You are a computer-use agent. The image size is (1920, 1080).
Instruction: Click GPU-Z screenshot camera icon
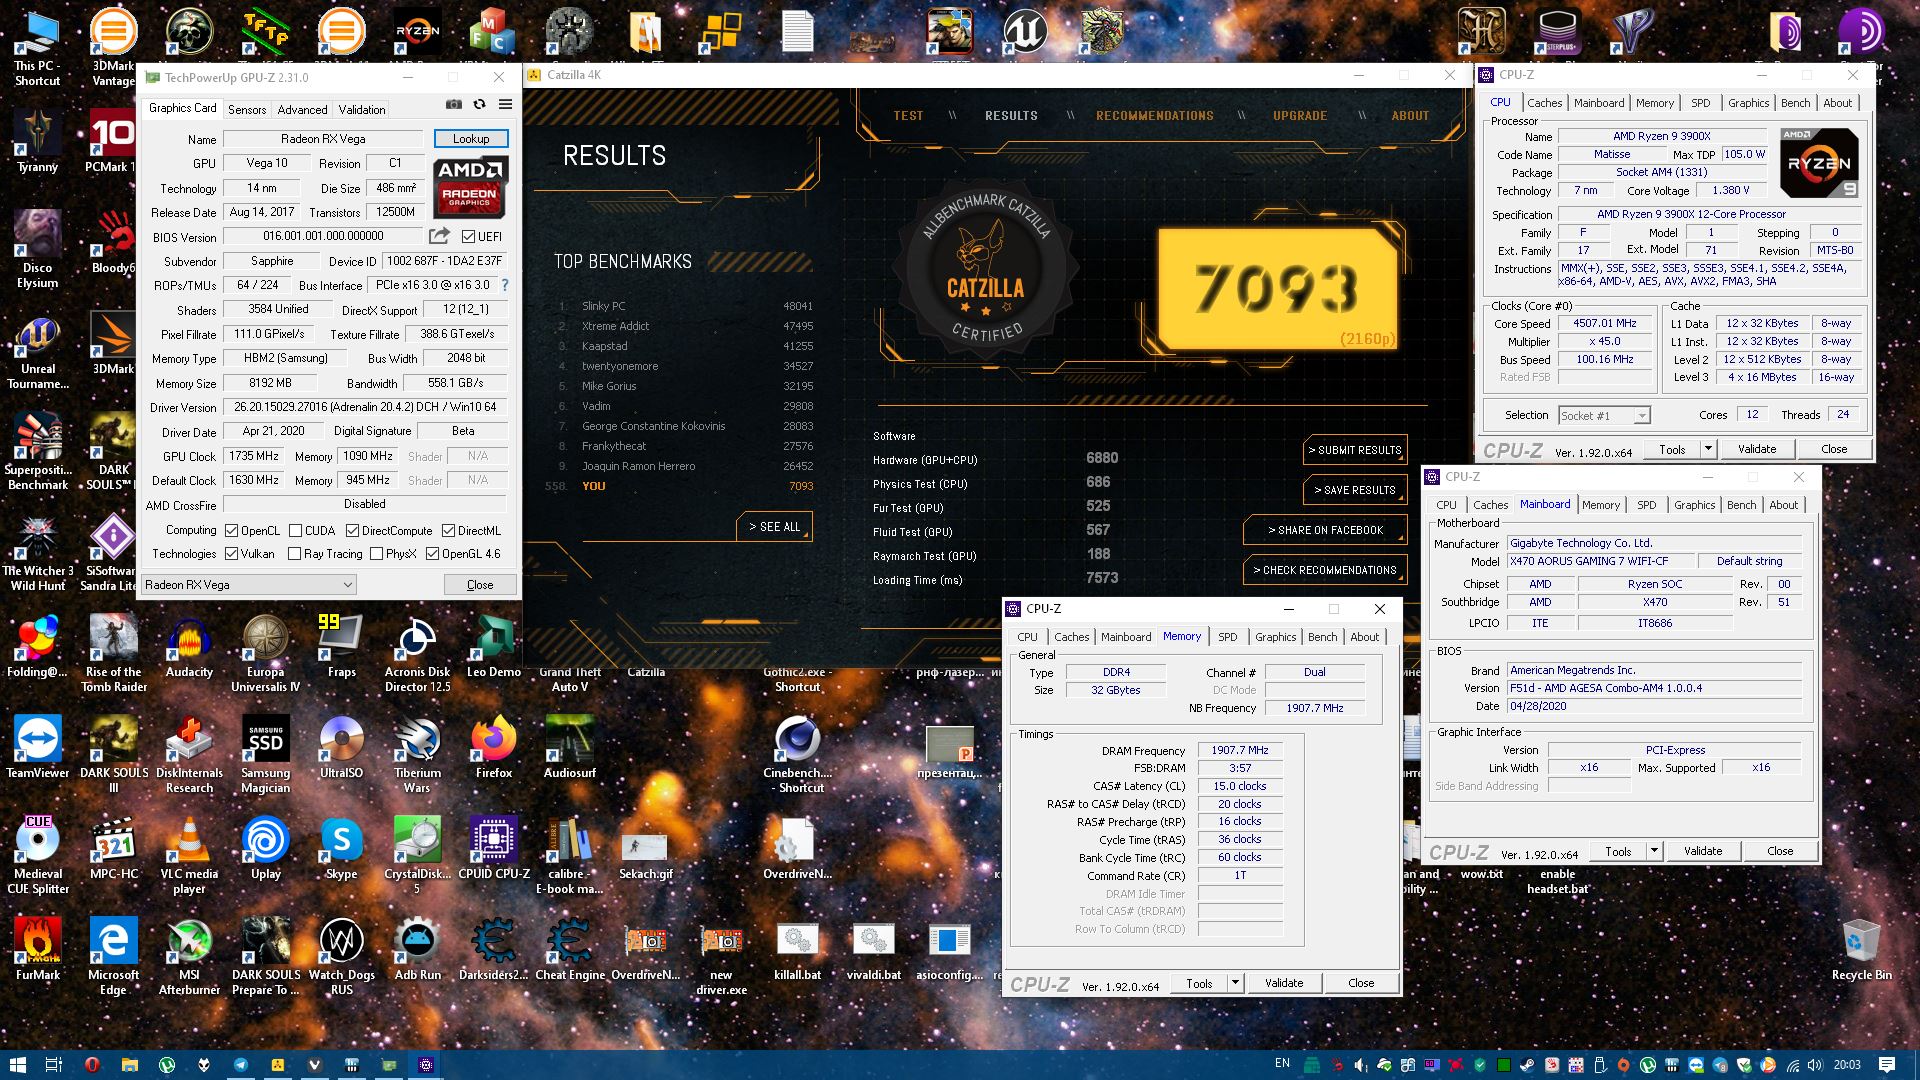[x=454, y=104]
